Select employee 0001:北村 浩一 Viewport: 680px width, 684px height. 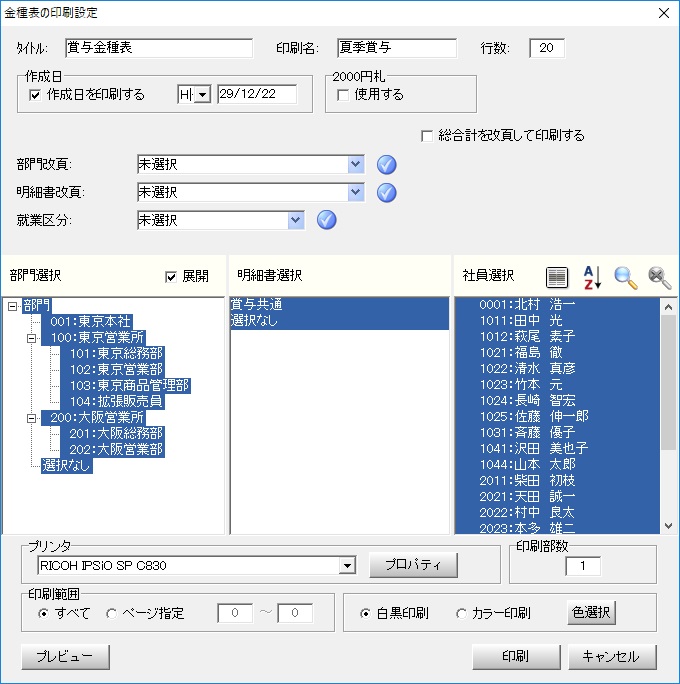pos(557,305)
